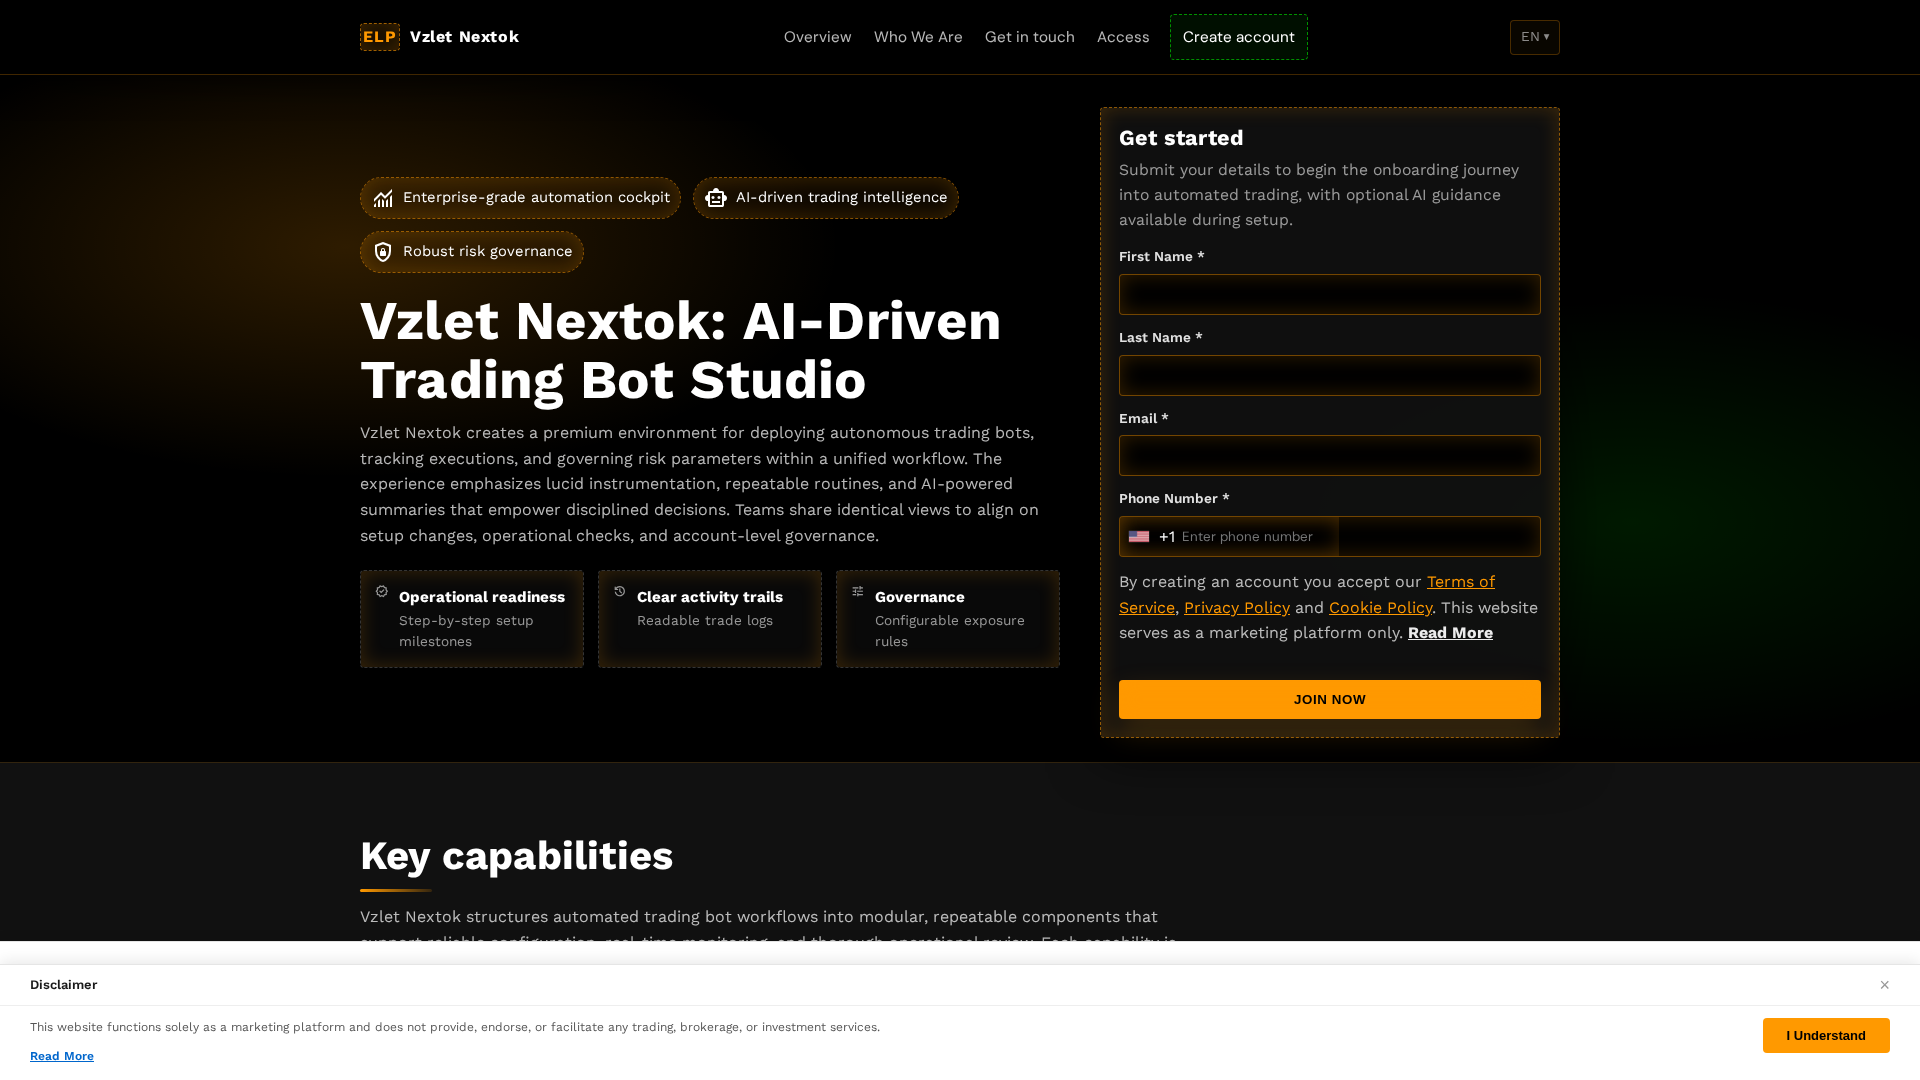1920x1080 pixels.
Task: Click the history clock icon in Clear activity trails card
Action: point(620,592)
